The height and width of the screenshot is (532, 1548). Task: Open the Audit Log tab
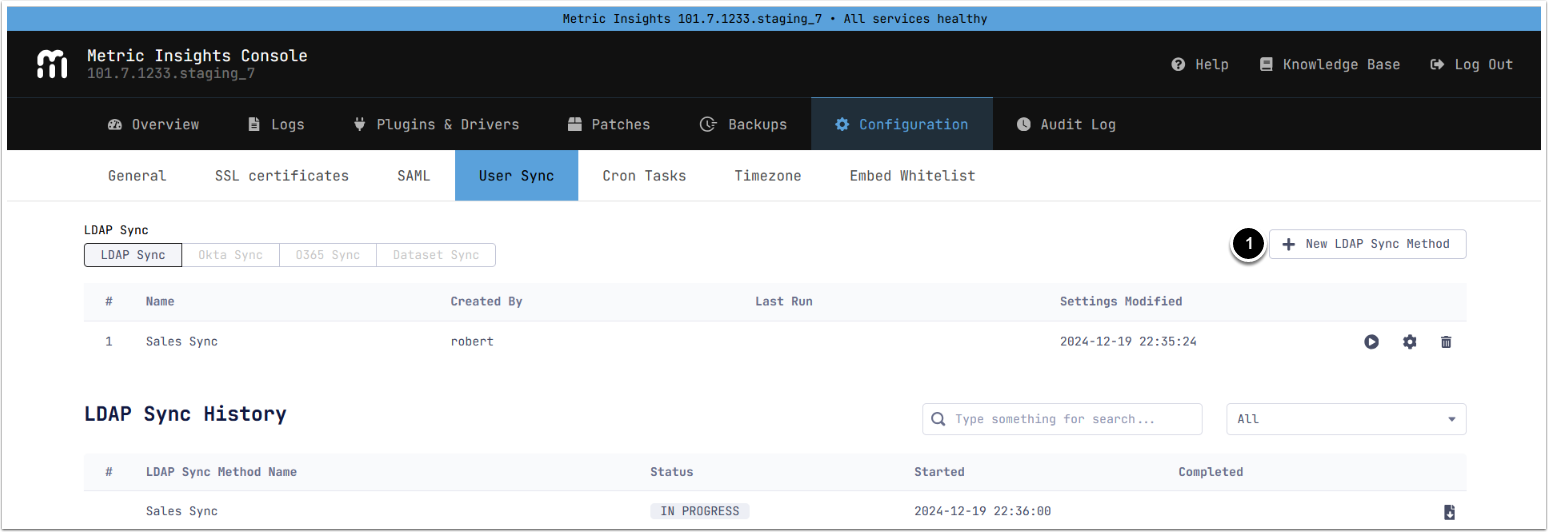1066,124
